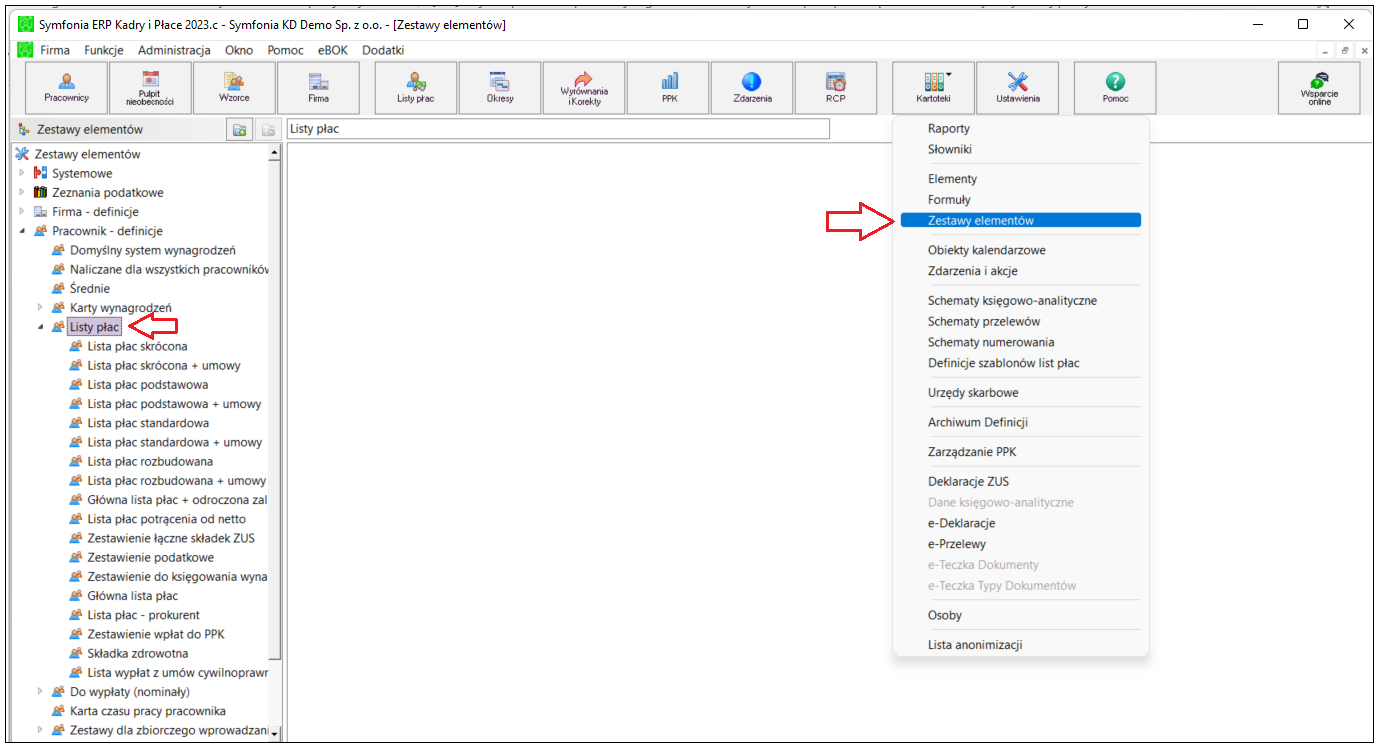The height and width of the screenshot is (748, 1379).
Task: Choose Urzędy skarbowe menu entry
Action: click(x=1020, y=393)
